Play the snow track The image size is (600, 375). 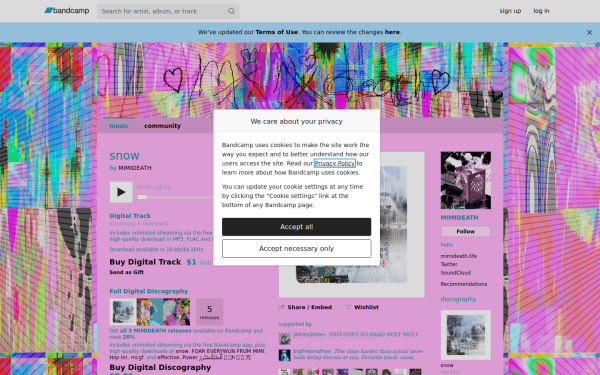point(121,192)
